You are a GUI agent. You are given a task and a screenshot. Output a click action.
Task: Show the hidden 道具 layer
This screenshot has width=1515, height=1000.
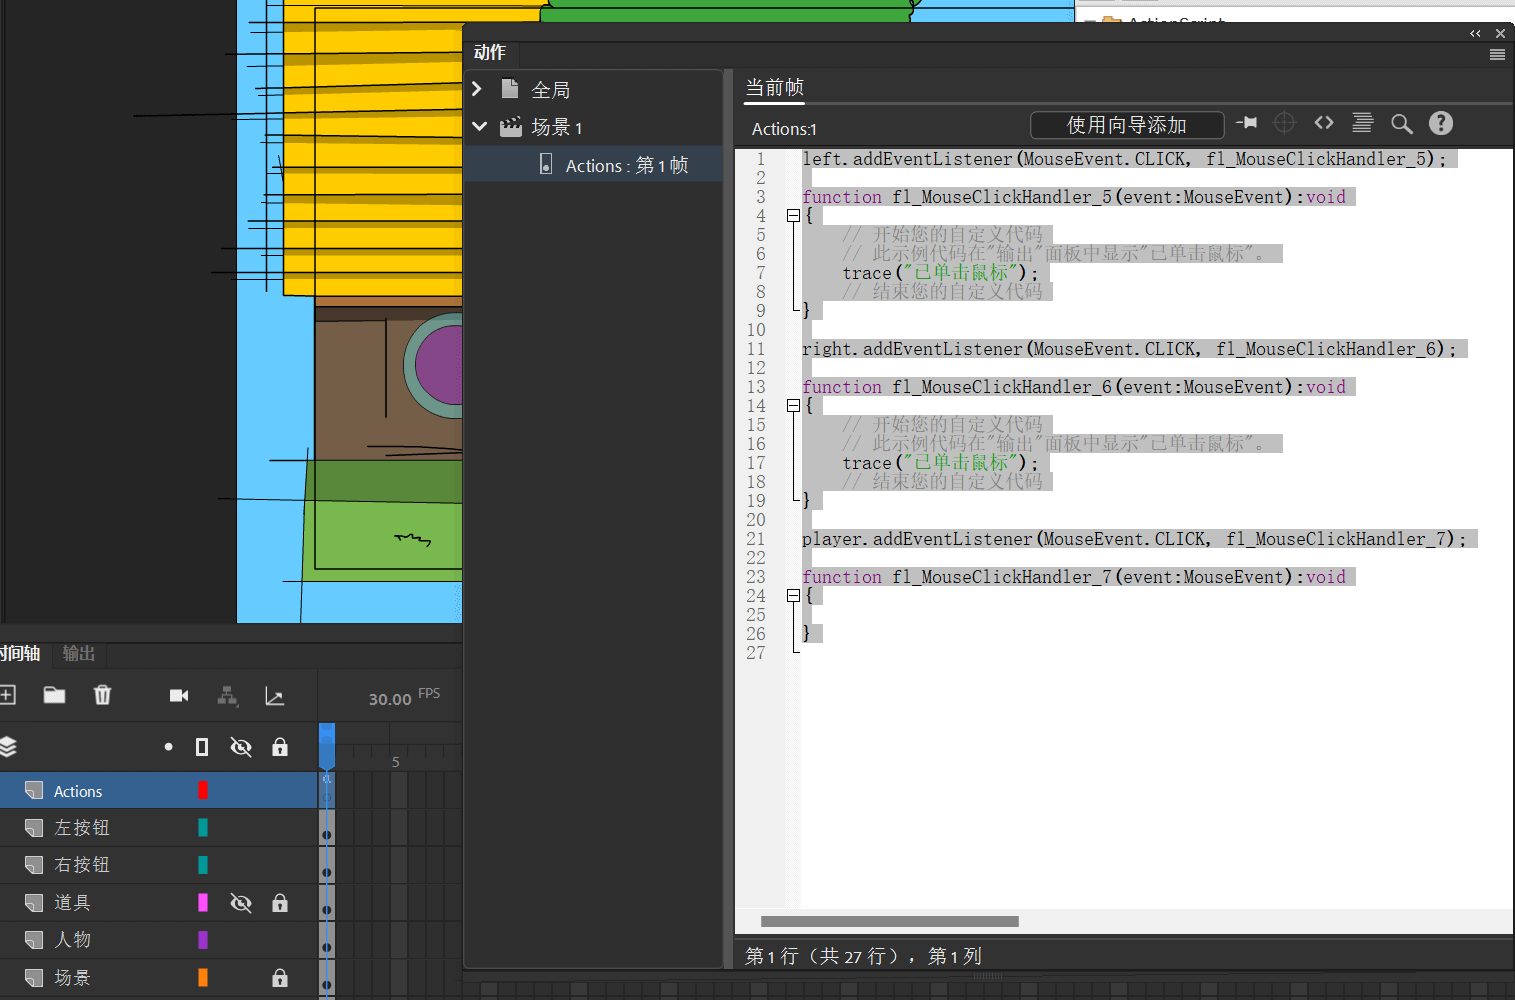tap(241, 903)
